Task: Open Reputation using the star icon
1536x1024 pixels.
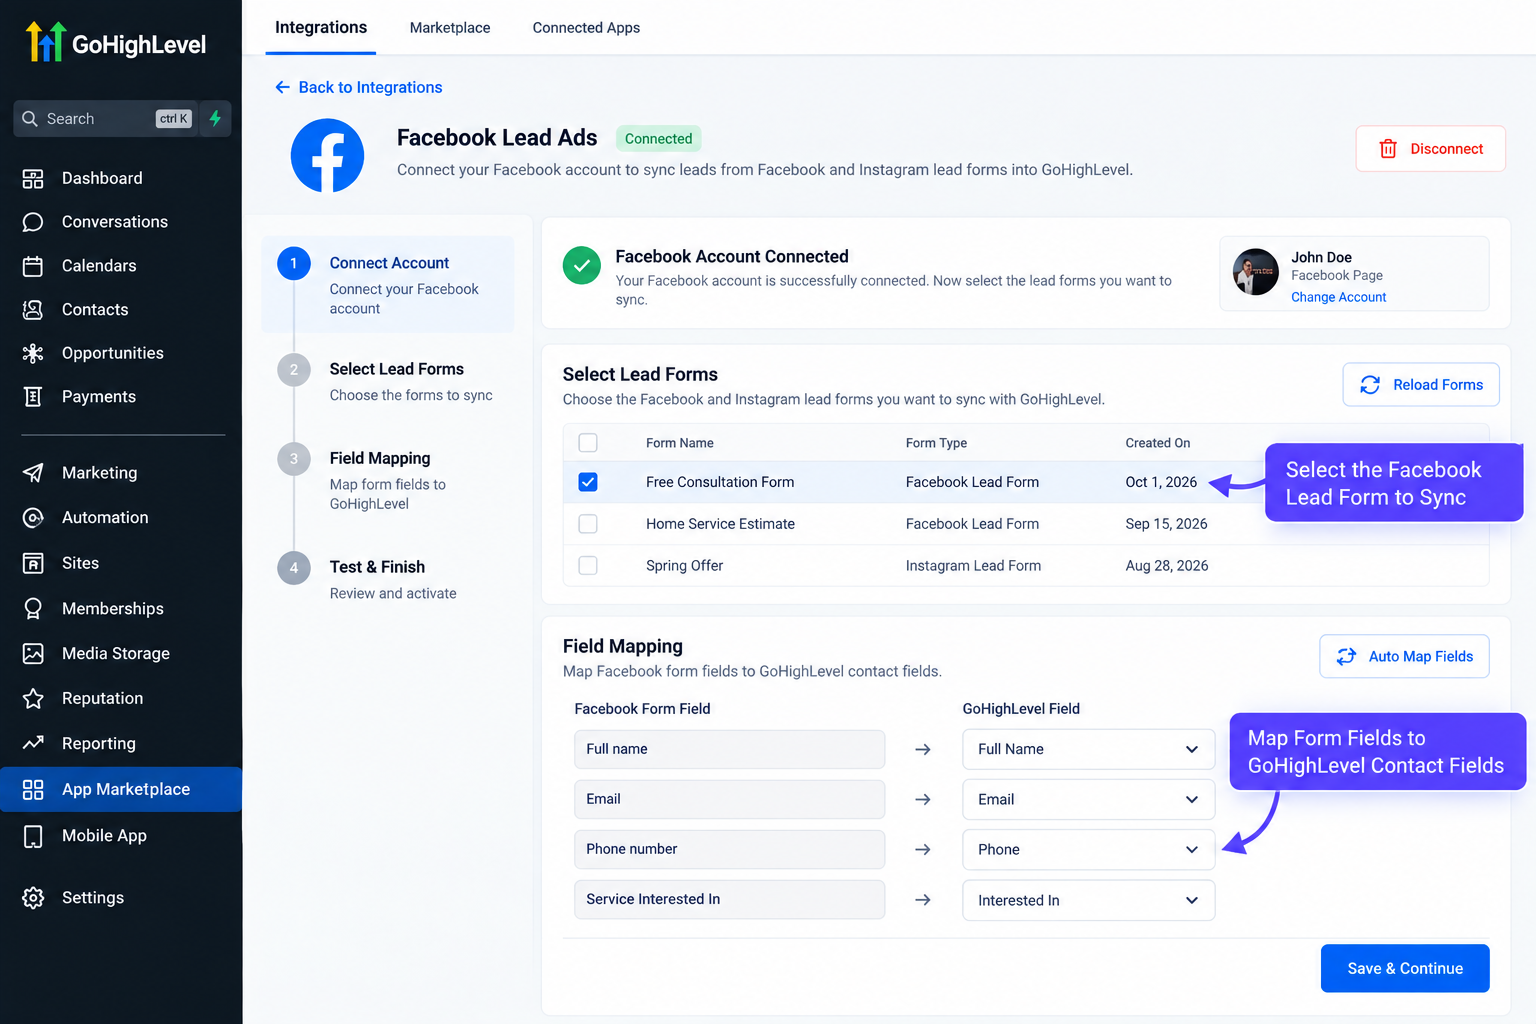Action: [33, 699]
